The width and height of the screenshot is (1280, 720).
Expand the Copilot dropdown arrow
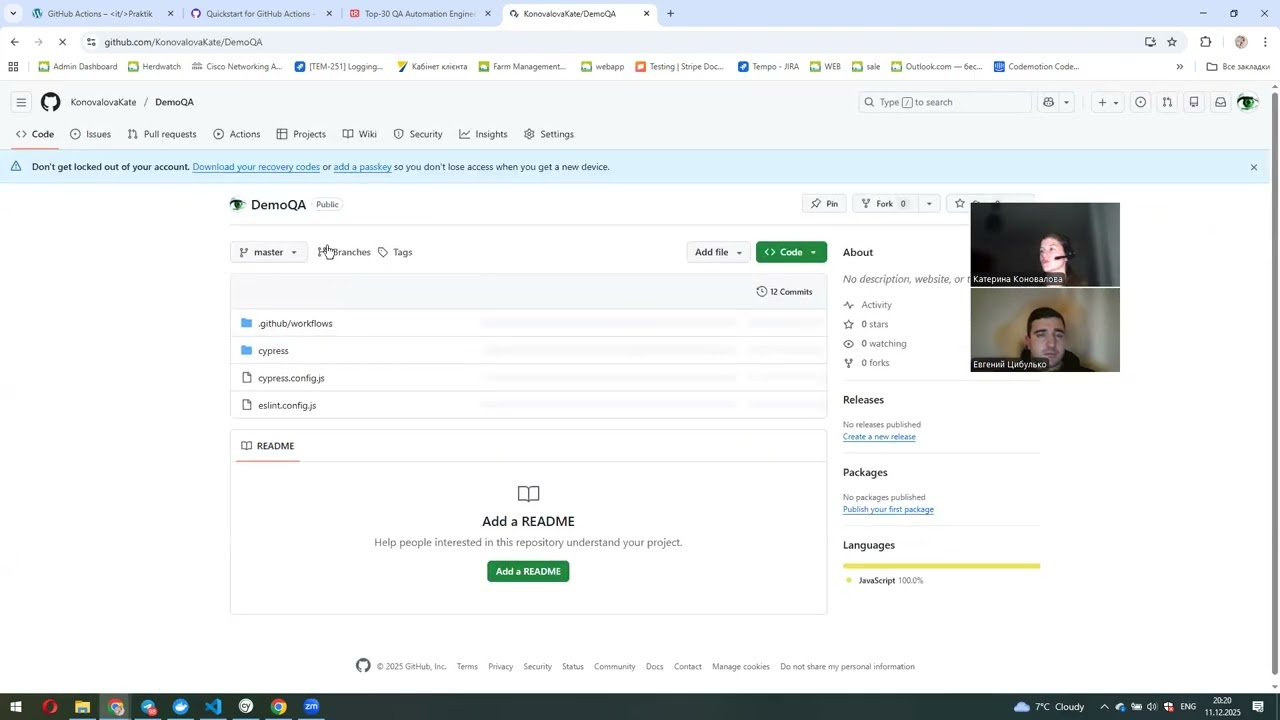click(1066, 102)
